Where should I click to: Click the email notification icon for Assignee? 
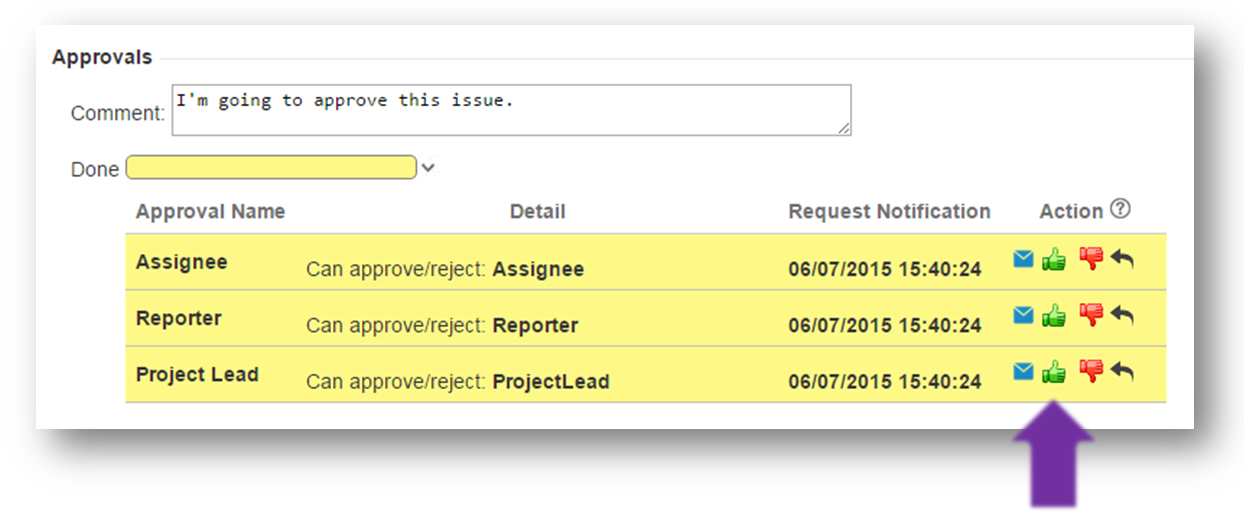tap(1022, 260)
